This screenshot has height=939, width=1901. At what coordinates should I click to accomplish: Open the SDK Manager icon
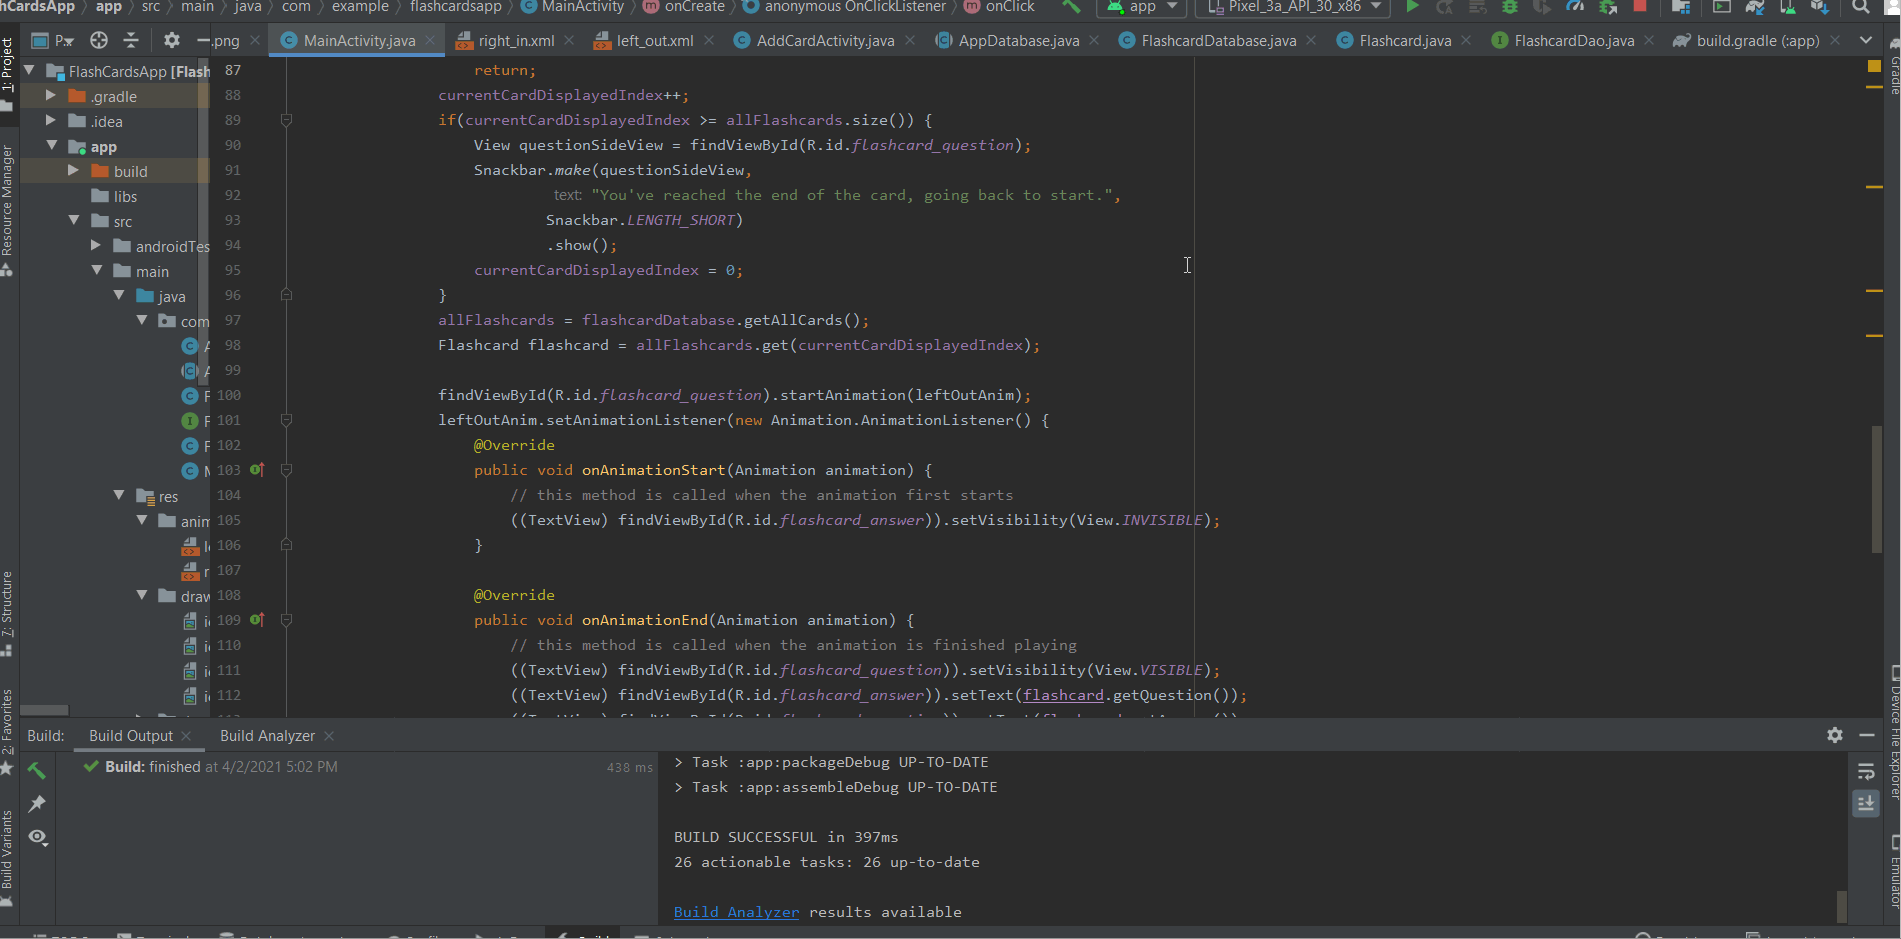(x=1822, y=8)
